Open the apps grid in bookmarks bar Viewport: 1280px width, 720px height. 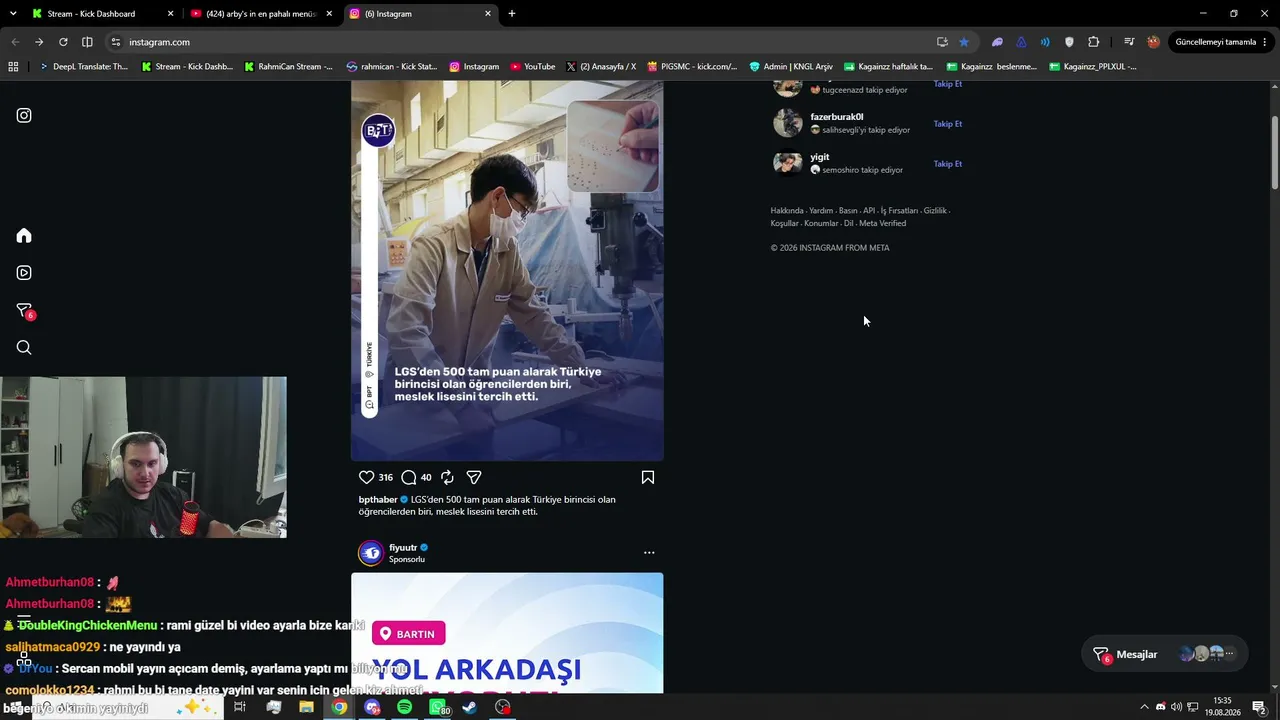click(x=13, y=67)
